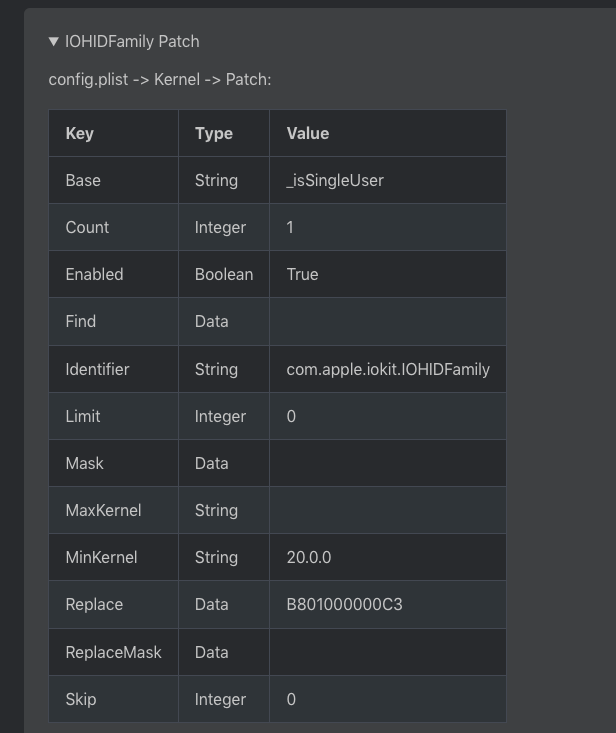The width and height of the screenshot is (616, 733).
Task: Click the MaxKernel key cell
Action: (x=103, y=511)
